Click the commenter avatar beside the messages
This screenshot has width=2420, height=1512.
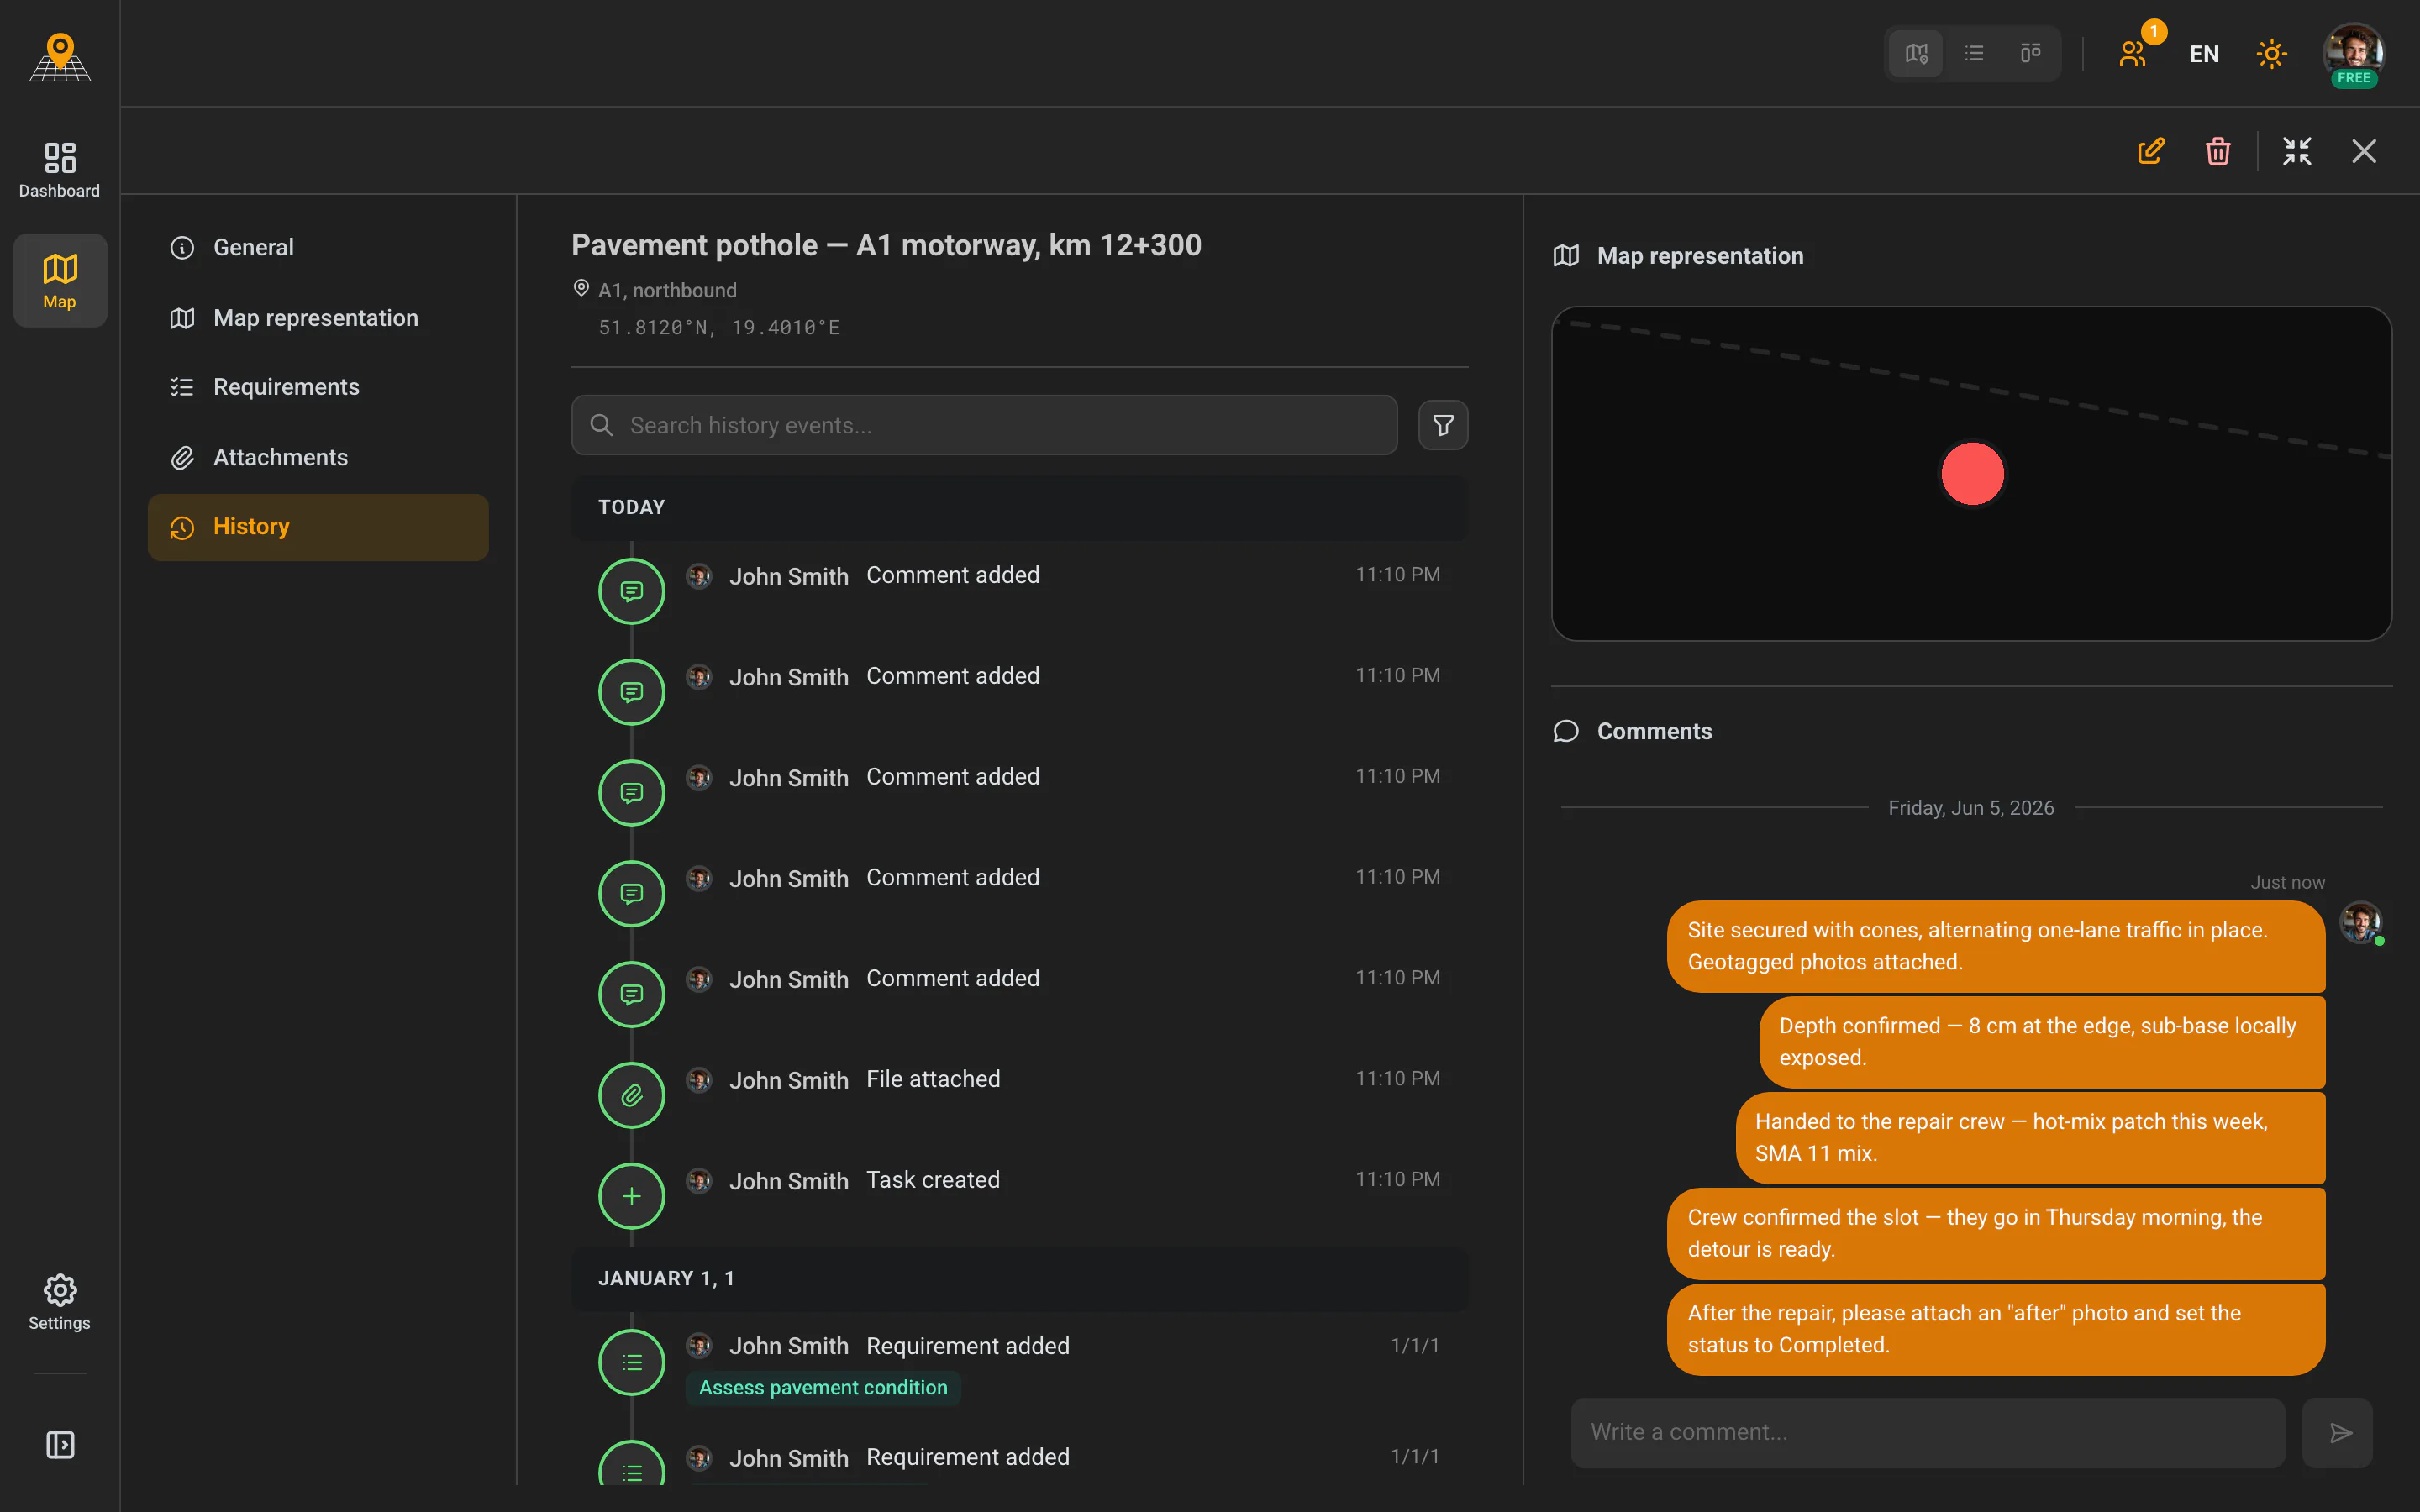click(2361, 922)
